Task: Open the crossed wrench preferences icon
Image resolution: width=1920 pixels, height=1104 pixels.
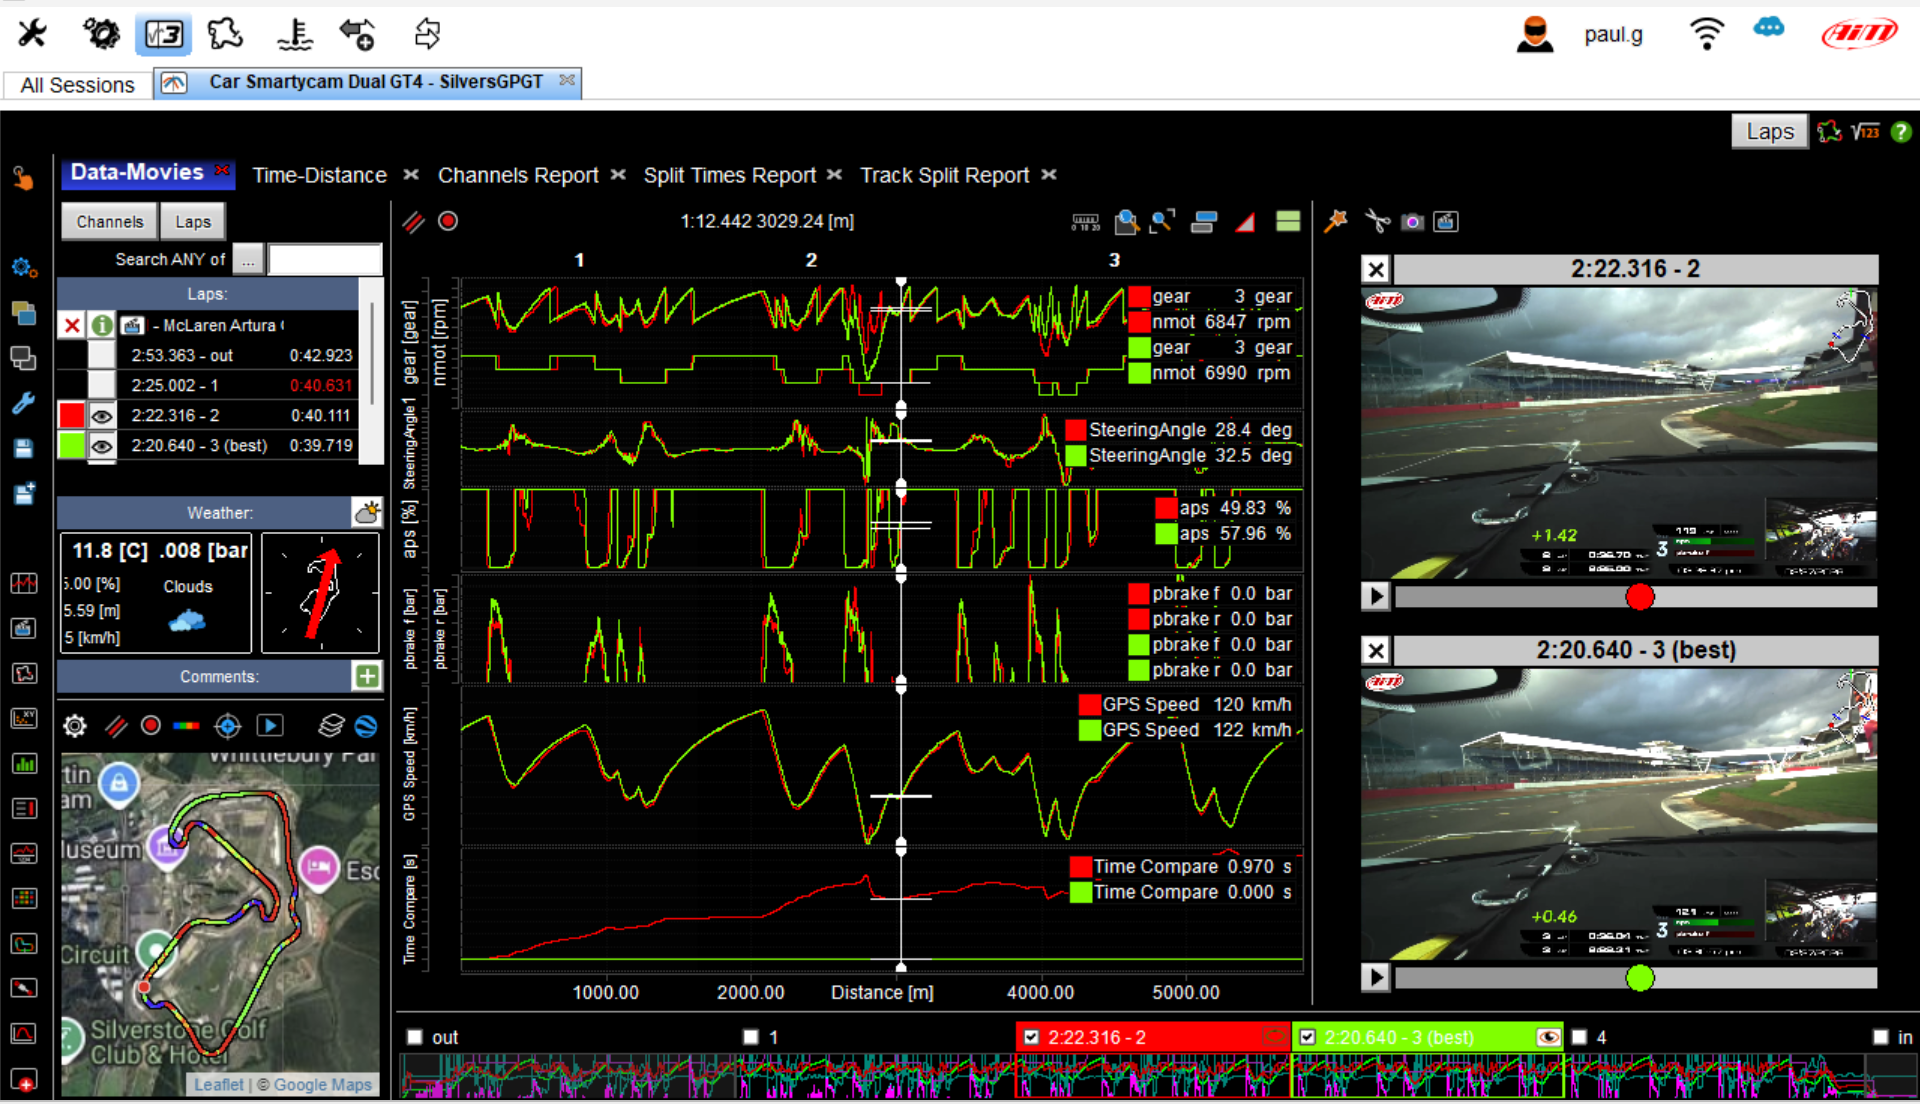Action: click(32, 33)
